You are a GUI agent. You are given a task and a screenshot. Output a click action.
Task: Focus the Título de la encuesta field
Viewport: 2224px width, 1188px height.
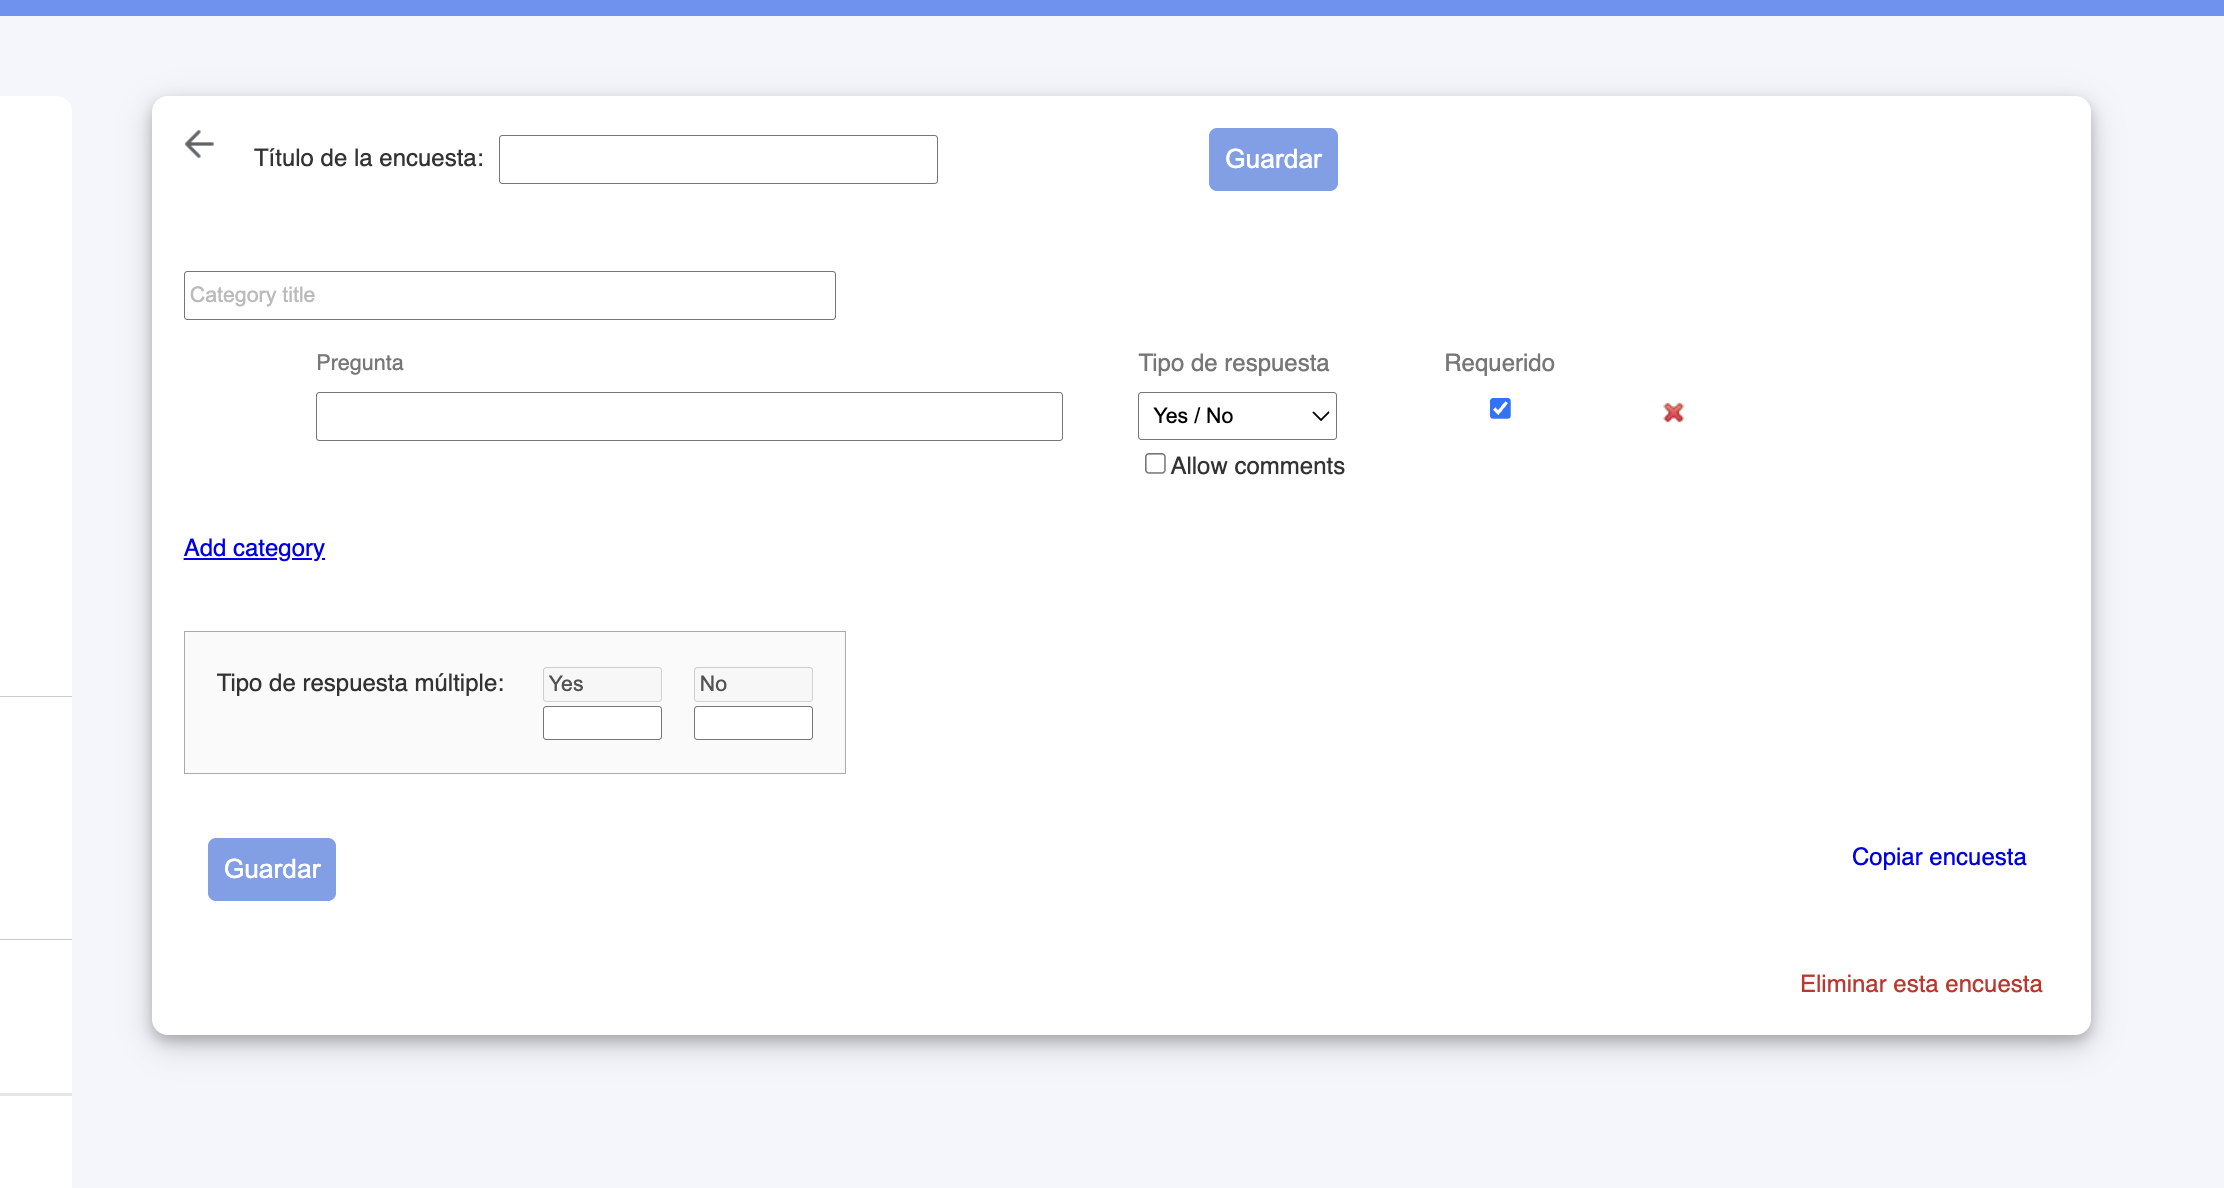[x=718, y=160]
